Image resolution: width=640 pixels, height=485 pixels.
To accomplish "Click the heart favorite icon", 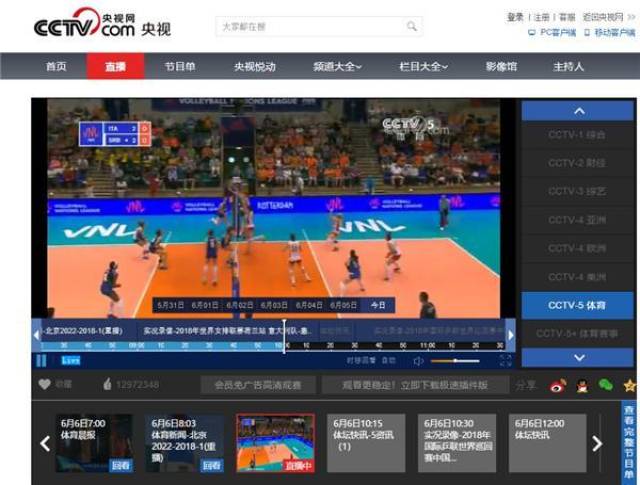I will pyautogui.click(x=44, y=384).
